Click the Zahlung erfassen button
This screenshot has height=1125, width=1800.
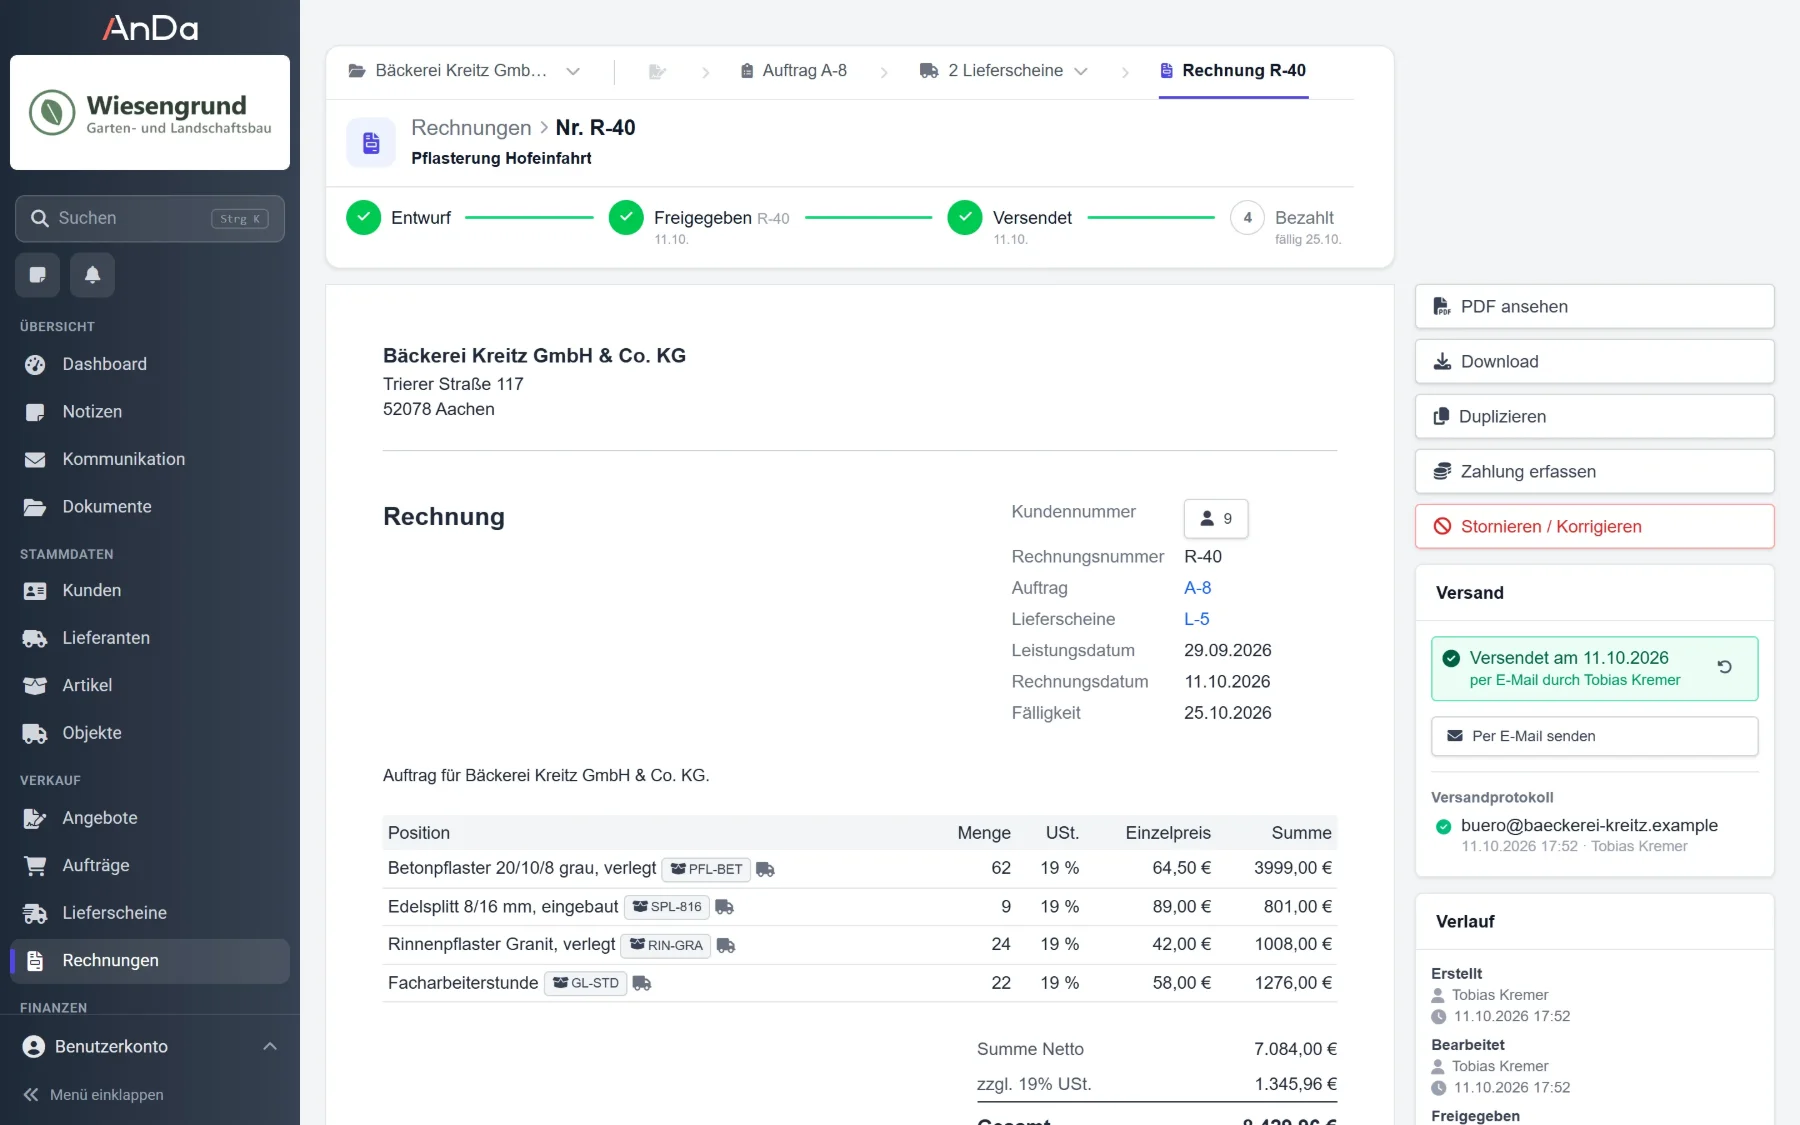click(1594, 471)
